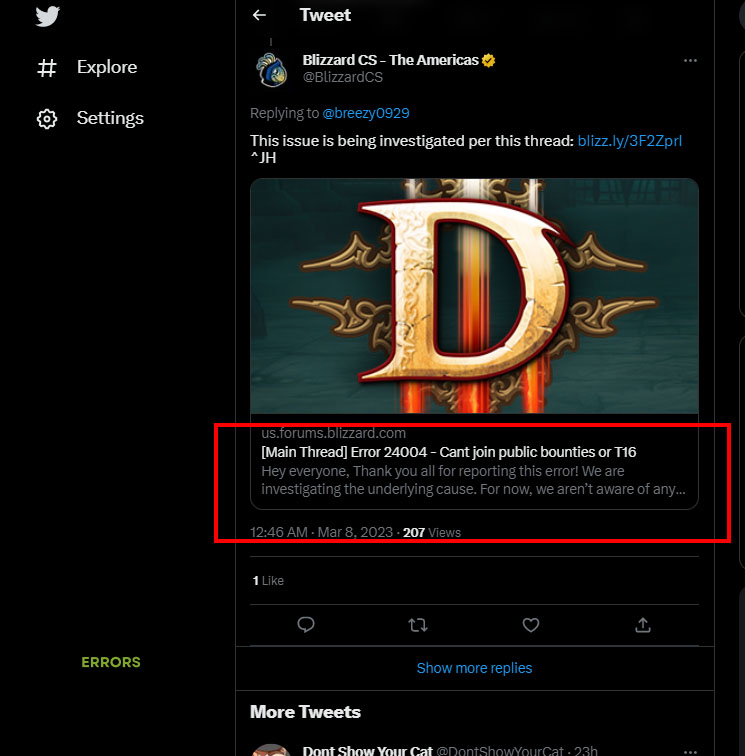Click the @BlizzardCS handle
Viewport: 745px width, 756px height.
click(343, 77)
